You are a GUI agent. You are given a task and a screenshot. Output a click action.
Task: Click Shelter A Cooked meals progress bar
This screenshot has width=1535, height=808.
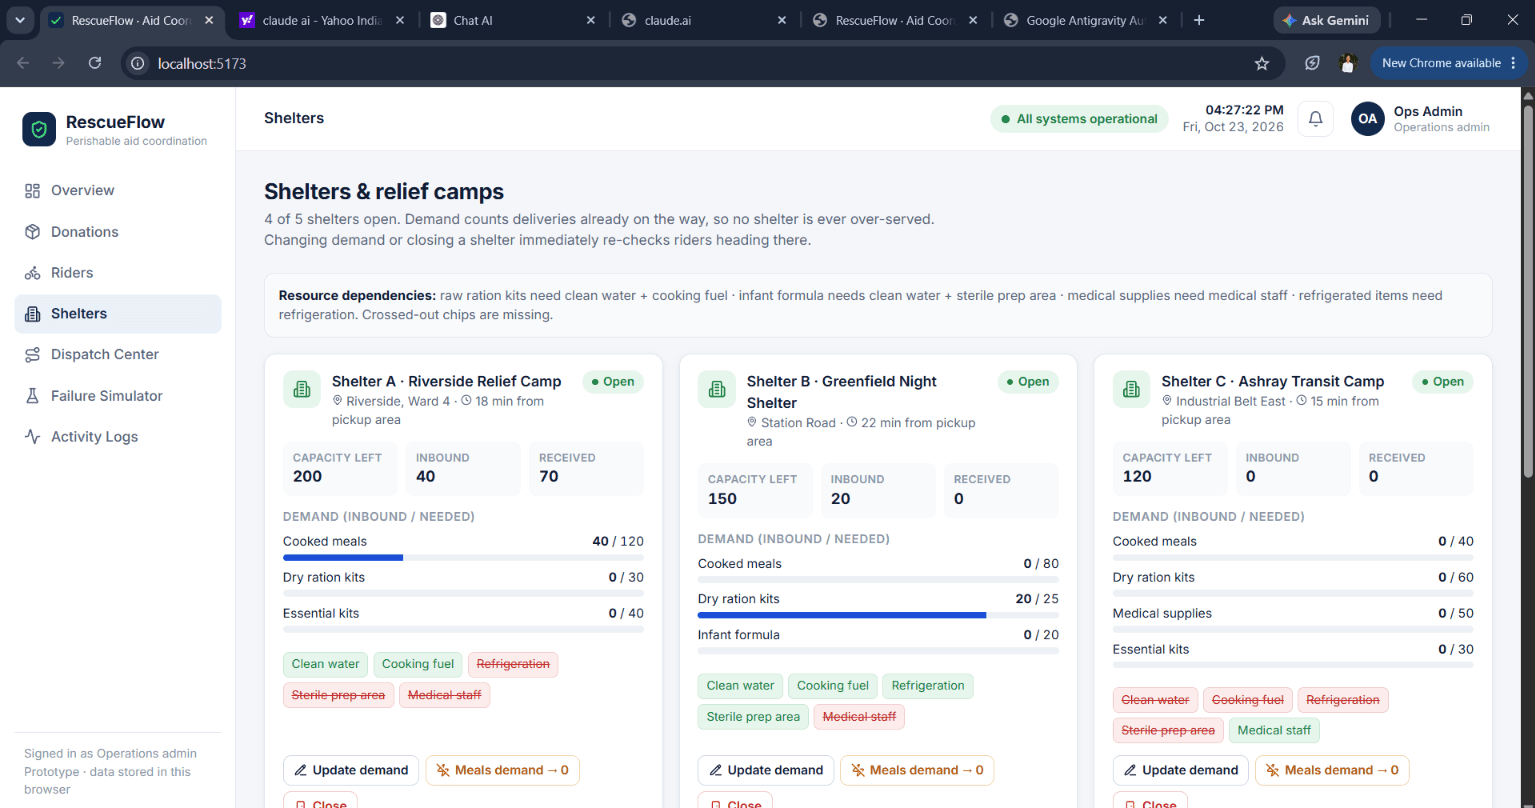tap(463, 557)
